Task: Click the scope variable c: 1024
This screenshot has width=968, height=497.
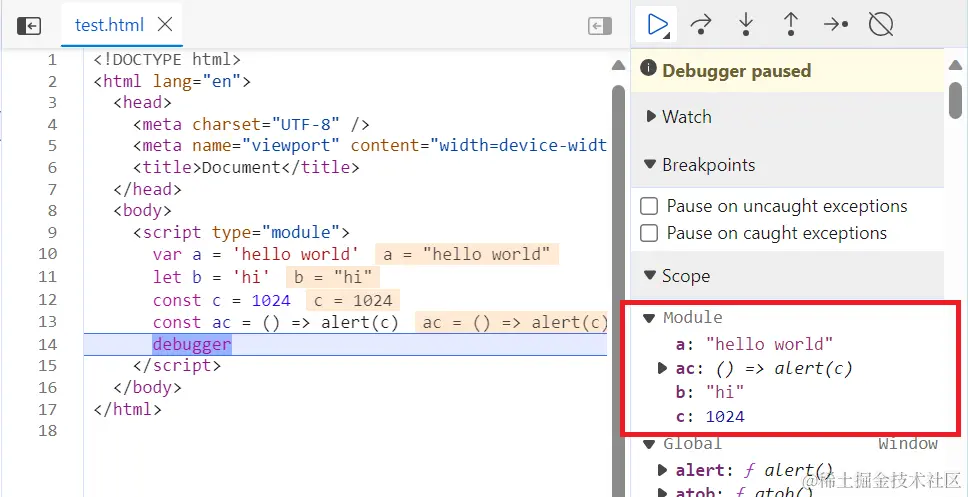Action: click(710, 417)
